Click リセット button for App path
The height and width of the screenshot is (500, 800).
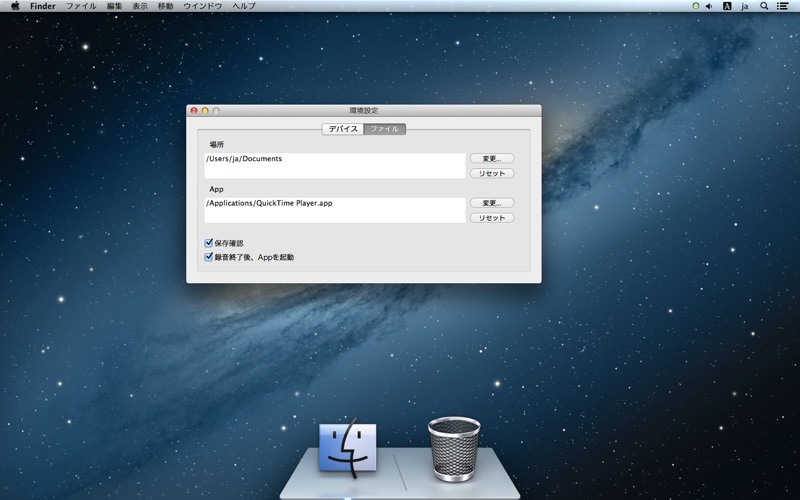(x=492, y=218)
